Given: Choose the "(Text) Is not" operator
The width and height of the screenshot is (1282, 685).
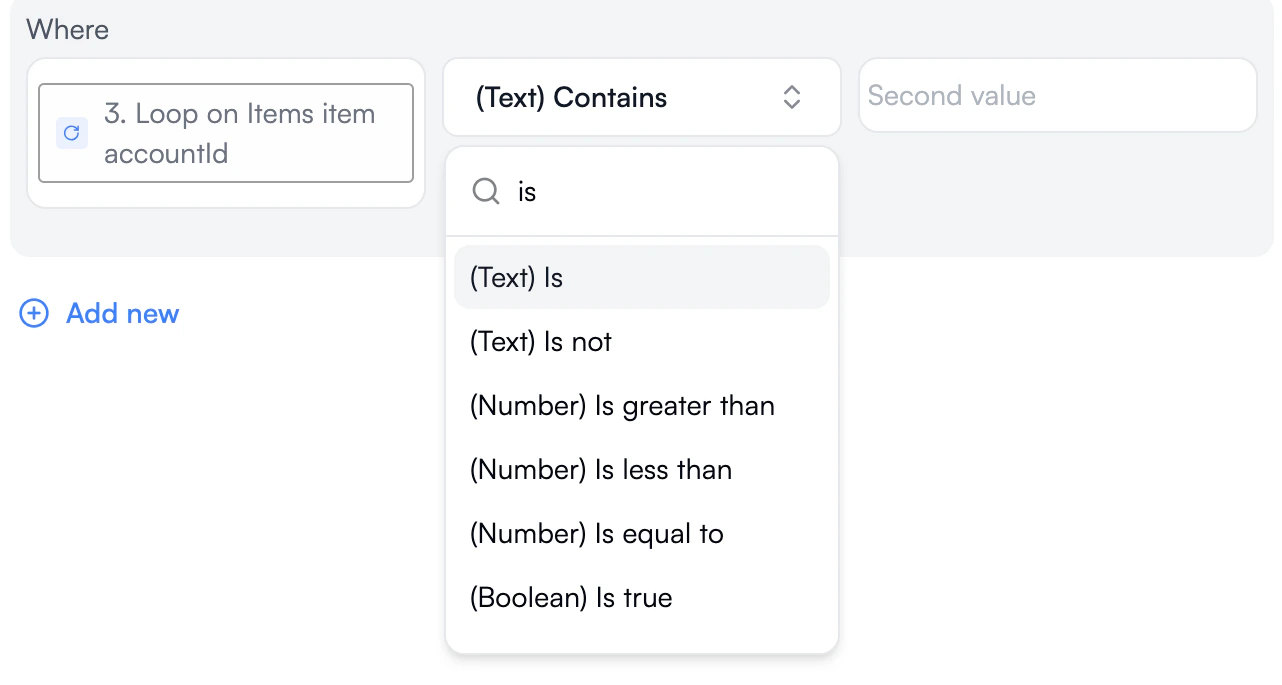Looking at the screenshot, I should coord(541,342).
